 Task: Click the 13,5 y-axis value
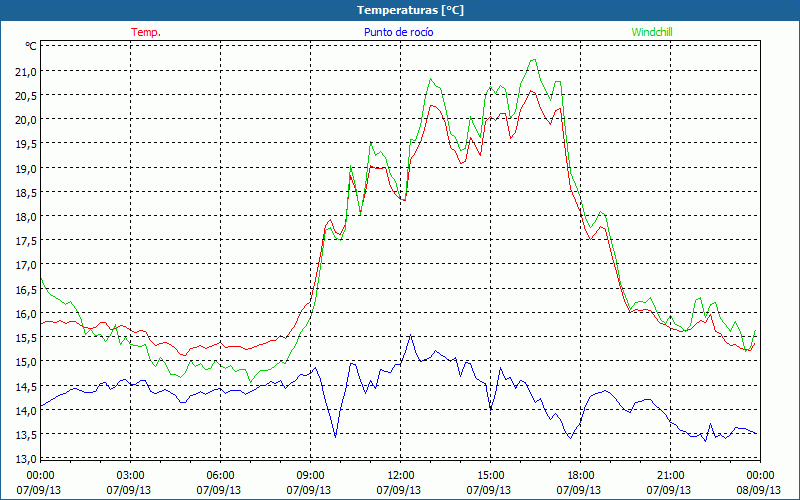pos(26,435)
